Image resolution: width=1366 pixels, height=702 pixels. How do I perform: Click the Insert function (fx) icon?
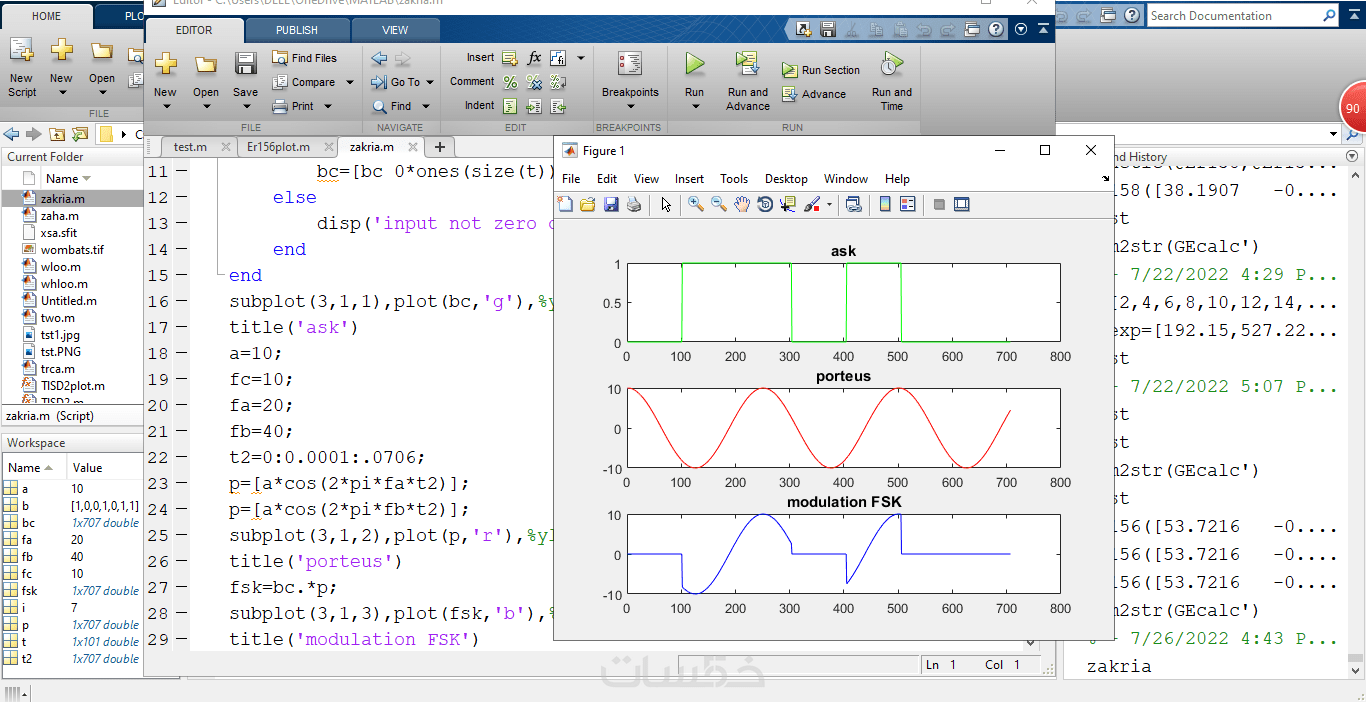534,58
